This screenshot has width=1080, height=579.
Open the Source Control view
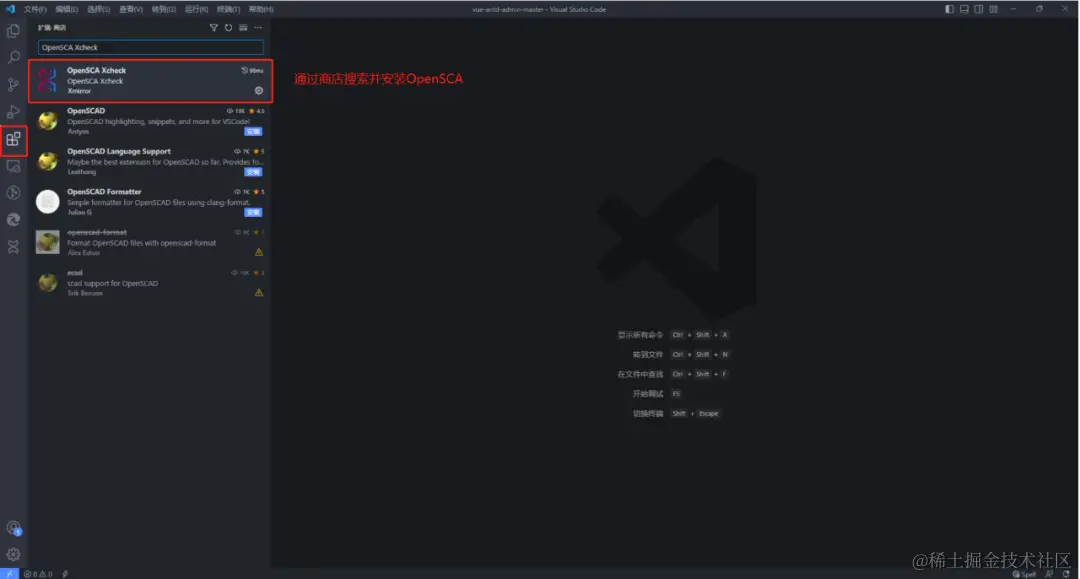13,85
